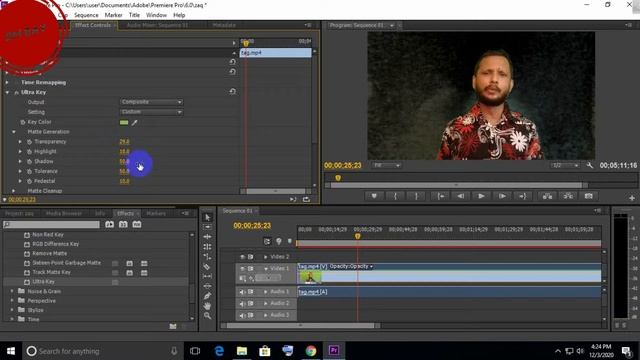Select the Track Matte Key effect
The height and width of the screenshot is (360, 640).
[51, 272]
